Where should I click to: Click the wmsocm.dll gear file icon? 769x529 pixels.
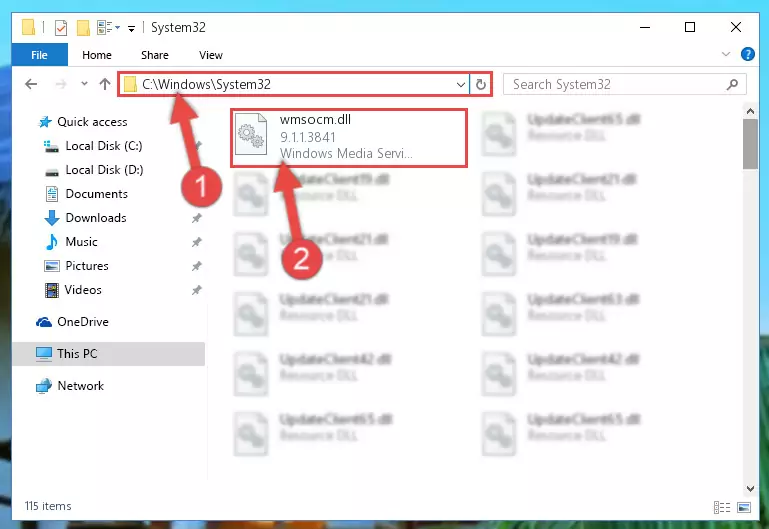(x=251, y=135)
